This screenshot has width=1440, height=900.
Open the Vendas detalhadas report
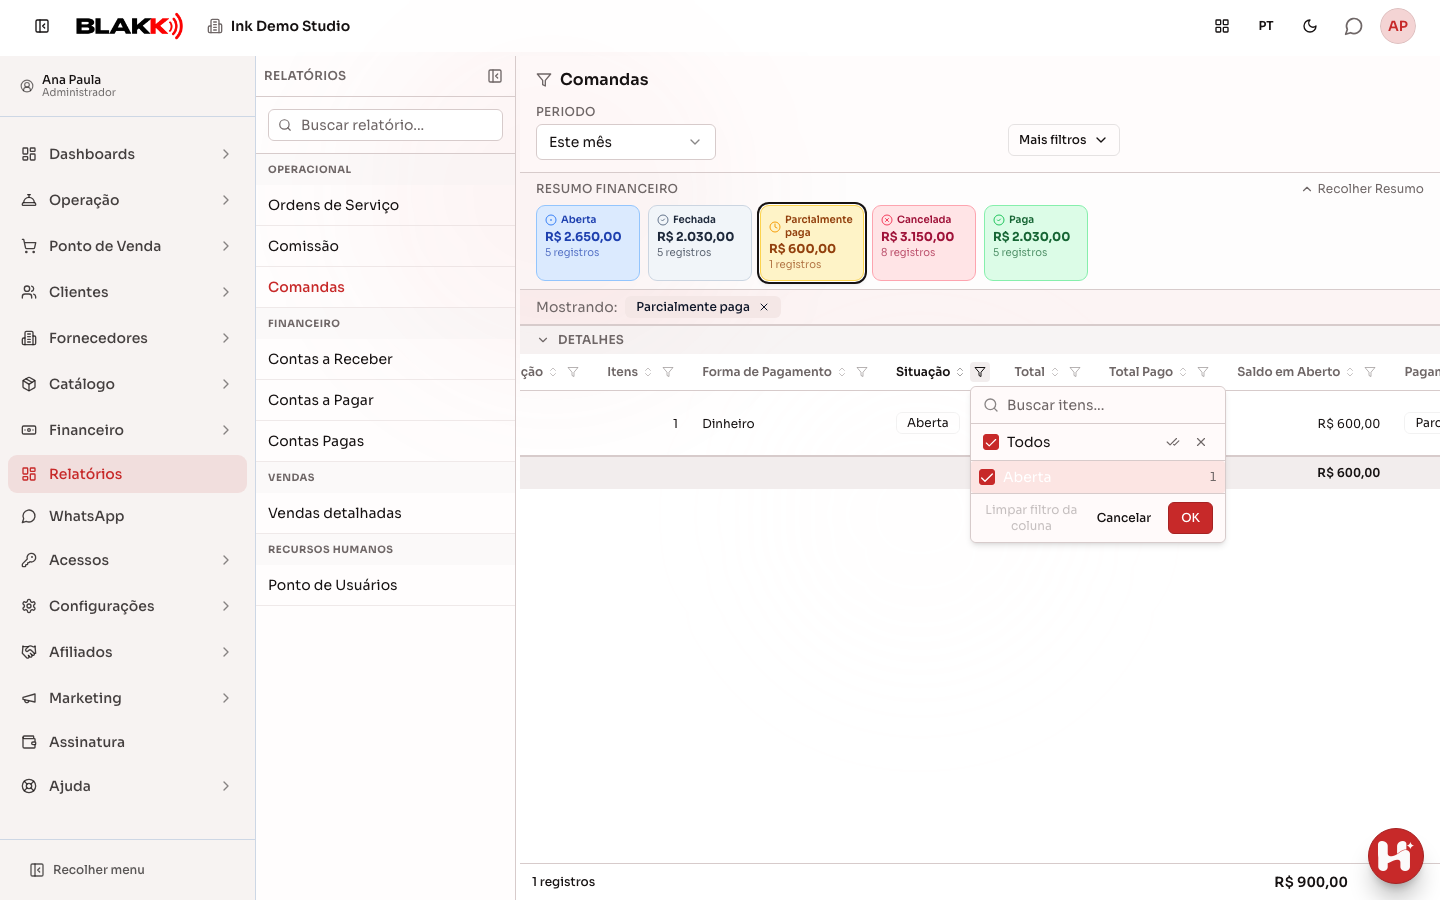[x=386, y=513]
